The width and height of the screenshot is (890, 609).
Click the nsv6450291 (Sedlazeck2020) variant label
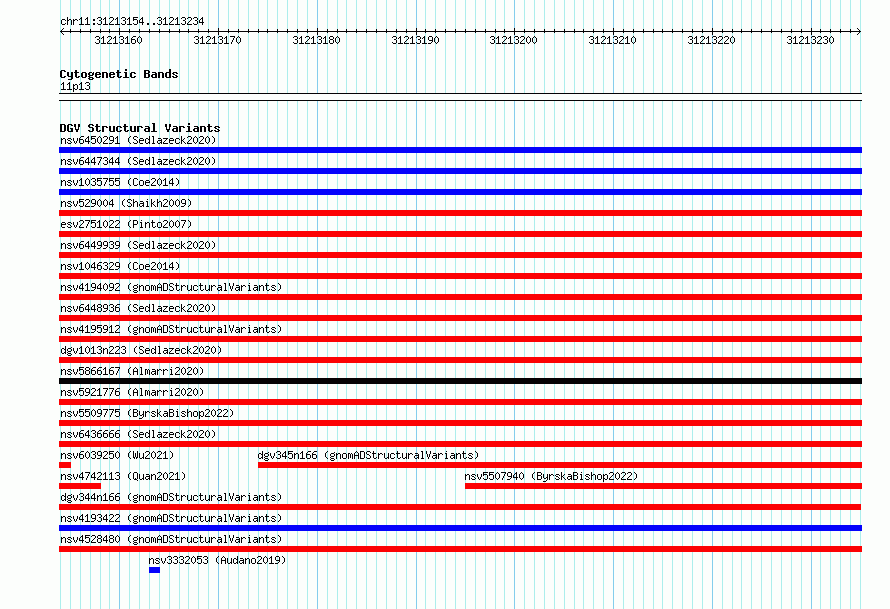click(x=138, y=140)
